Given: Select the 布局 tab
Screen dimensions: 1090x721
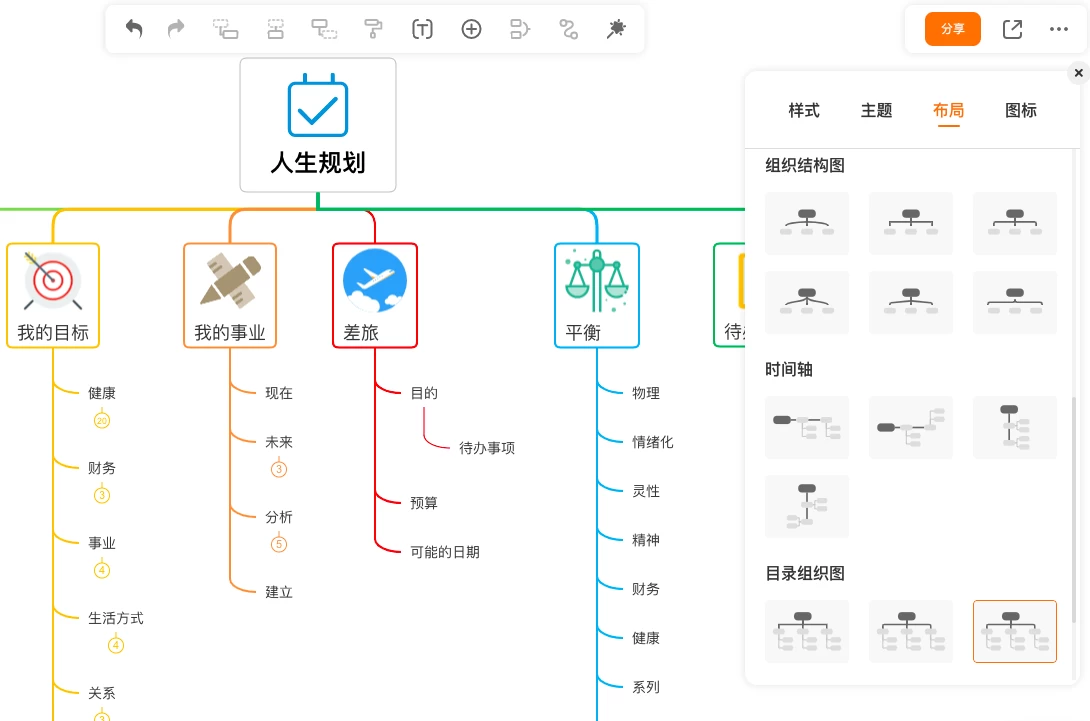Looking at the screenshot, I should [x=948, y=110].
